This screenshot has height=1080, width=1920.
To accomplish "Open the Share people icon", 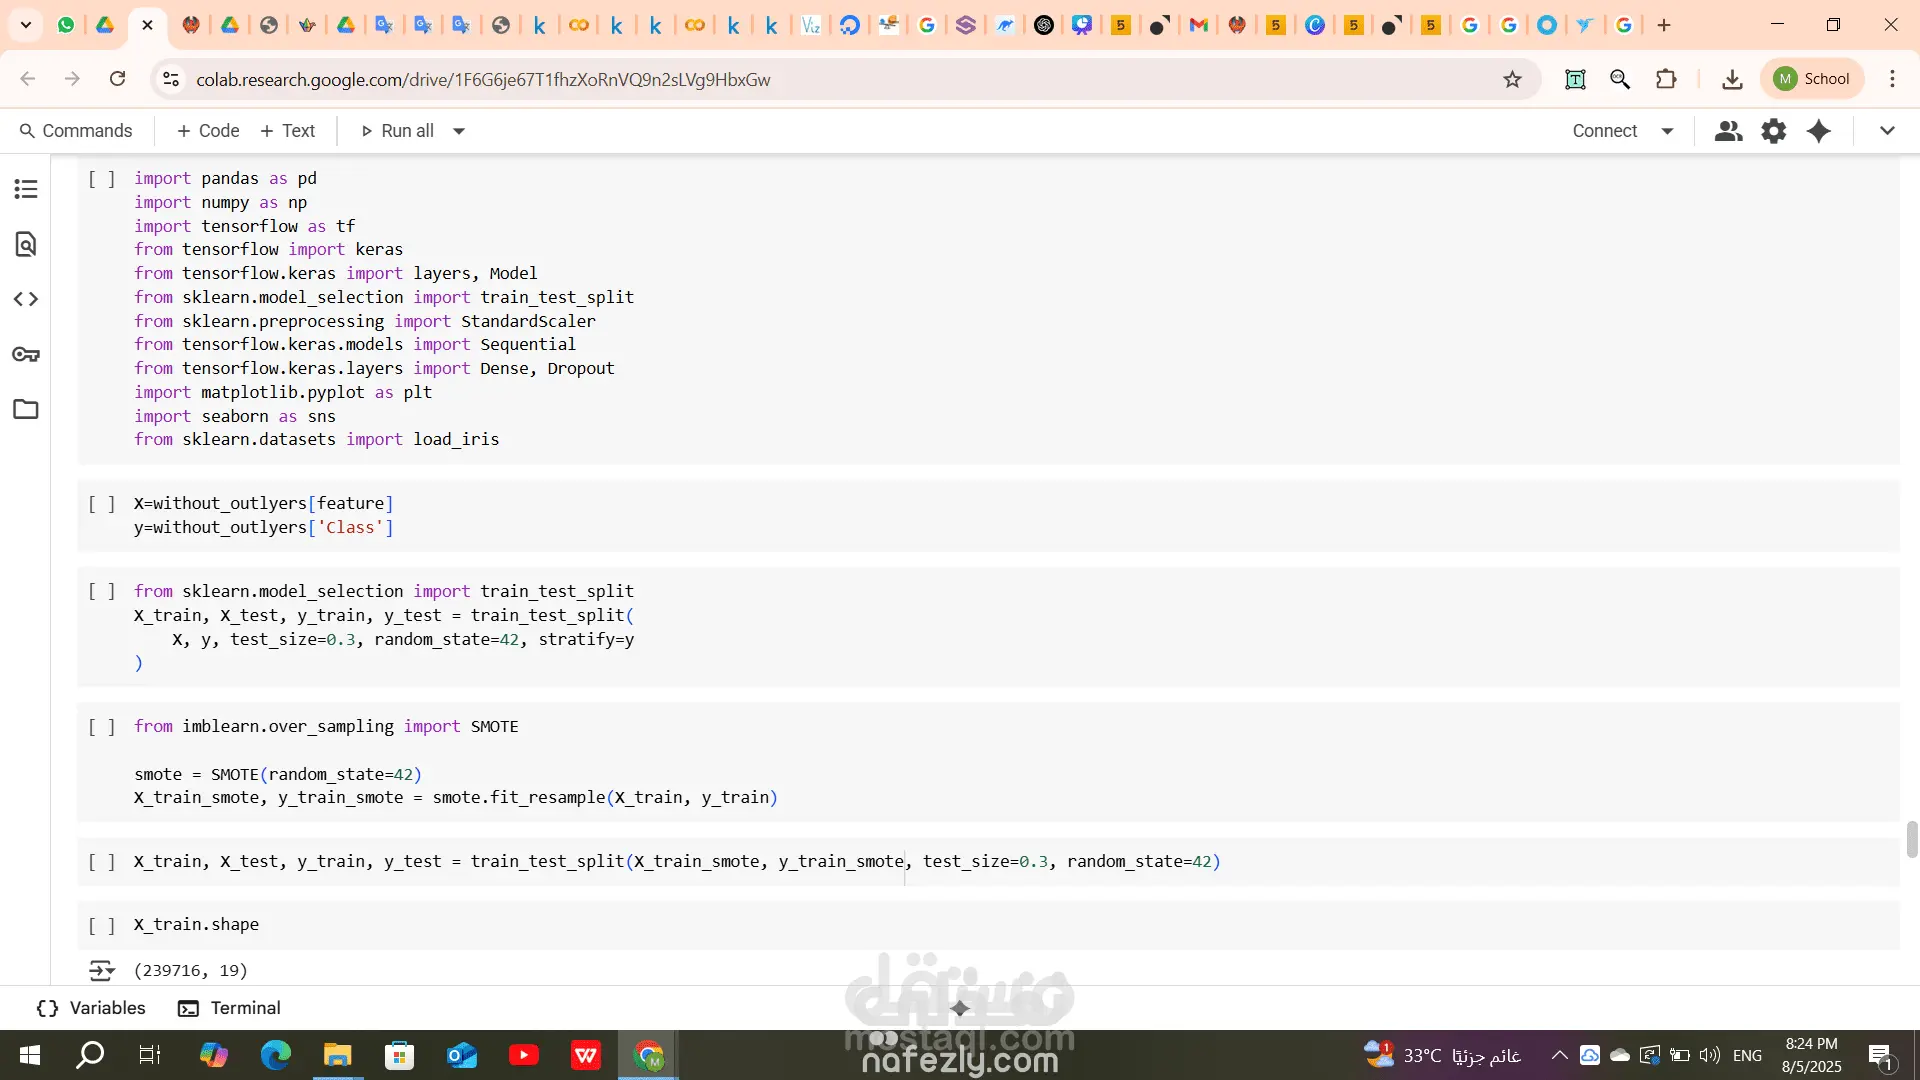I will (1728, 131).
